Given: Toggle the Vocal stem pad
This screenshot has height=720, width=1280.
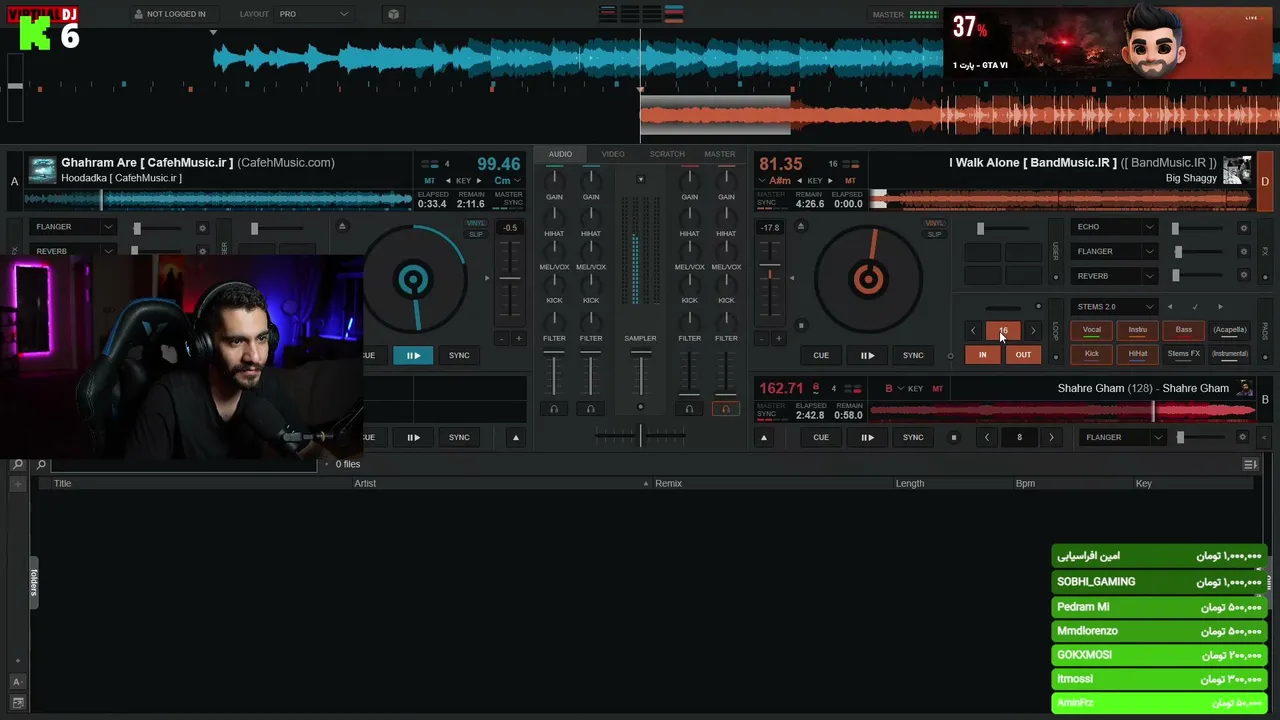Looking at the screenshot, I should pyautogui.click(x=1091, y=330).
